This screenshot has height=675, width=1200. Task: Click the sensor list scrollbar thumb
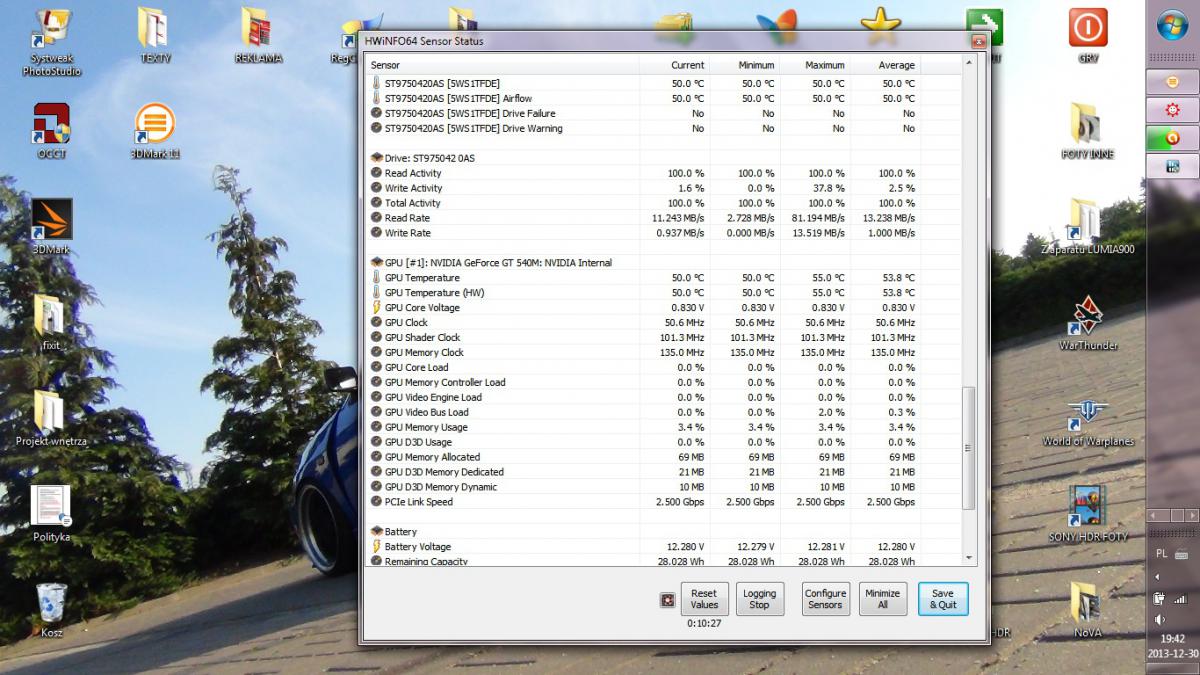click(968, 449)
